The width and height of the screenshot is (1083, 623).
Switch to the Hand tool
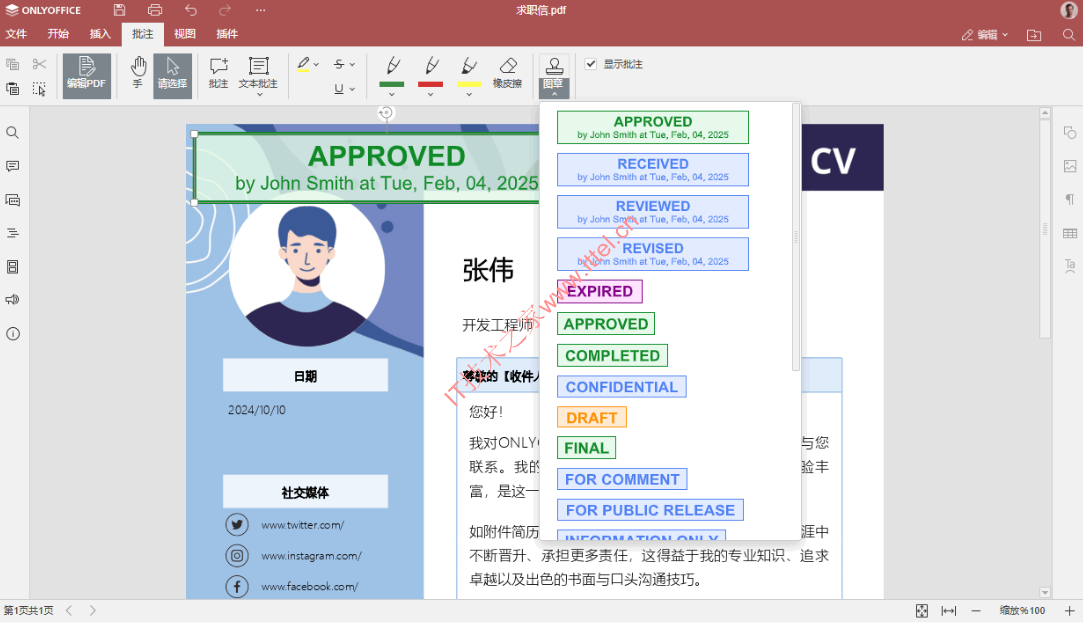coord(138,73)
